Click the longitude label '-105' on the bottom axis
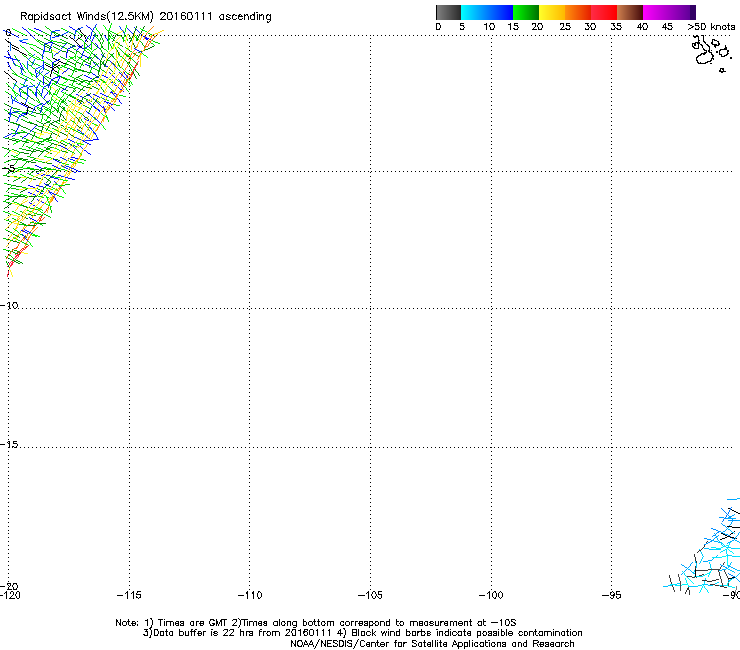 coord(370,595)
